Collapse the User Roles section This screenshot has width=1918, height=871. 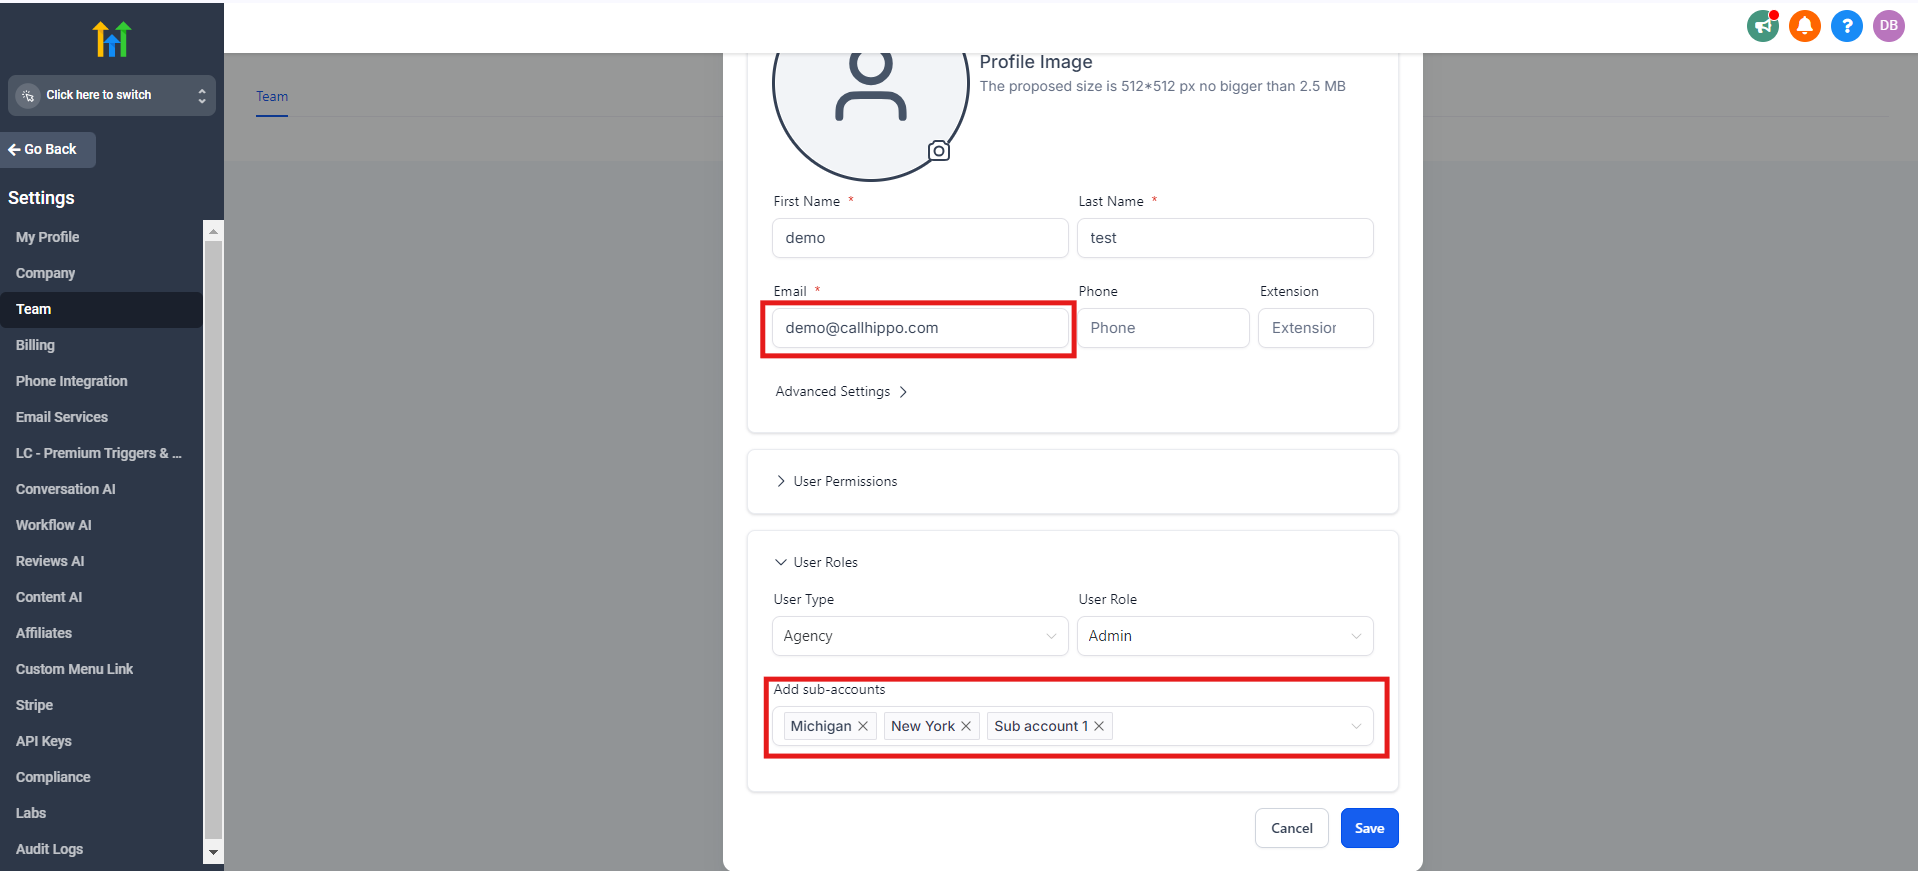pos(816,562)
